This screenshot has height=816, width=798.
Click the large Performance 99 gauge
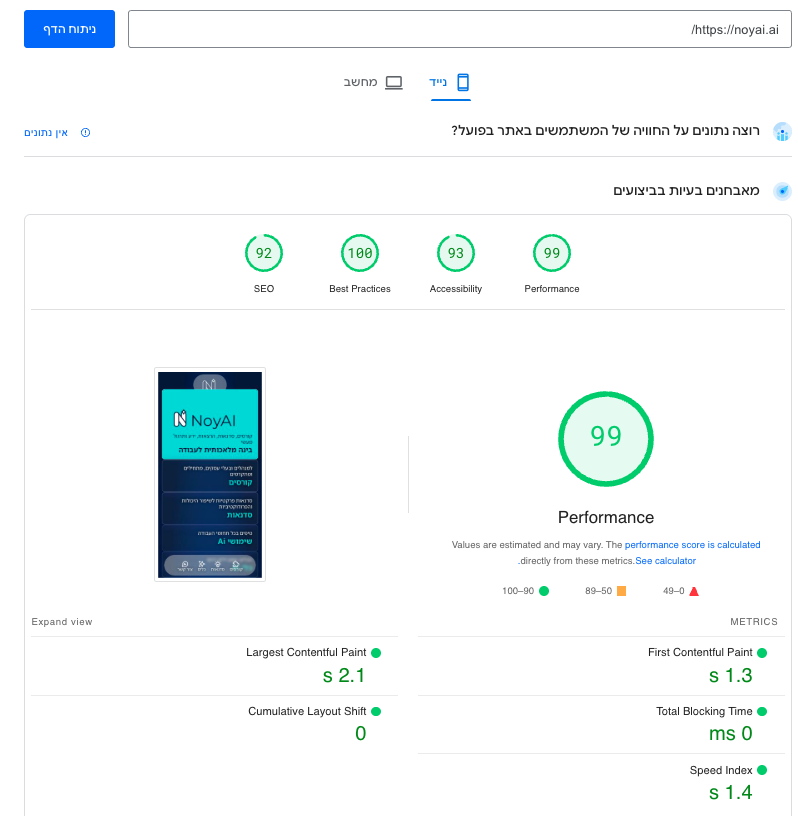point(605,438)
